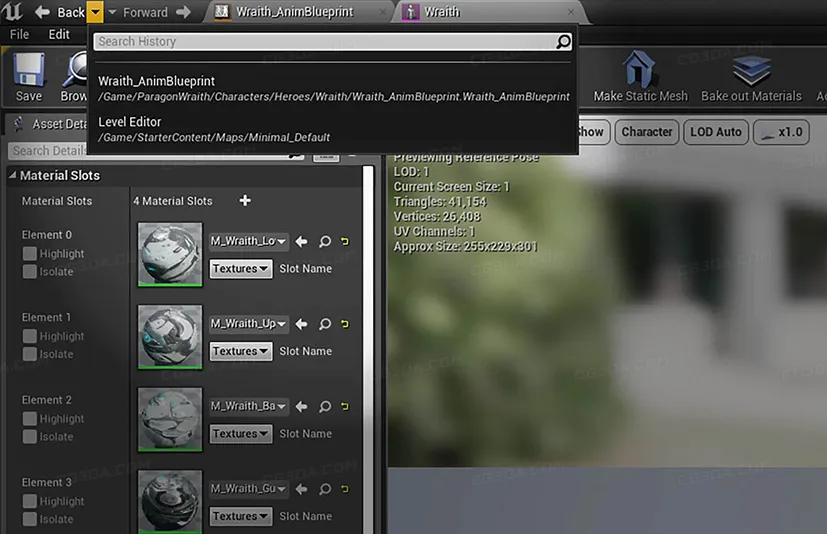The width and height of the screenshot is (827, 534).
Task: Open Textures dropdown for Element 0
Action: coord(241,269)
